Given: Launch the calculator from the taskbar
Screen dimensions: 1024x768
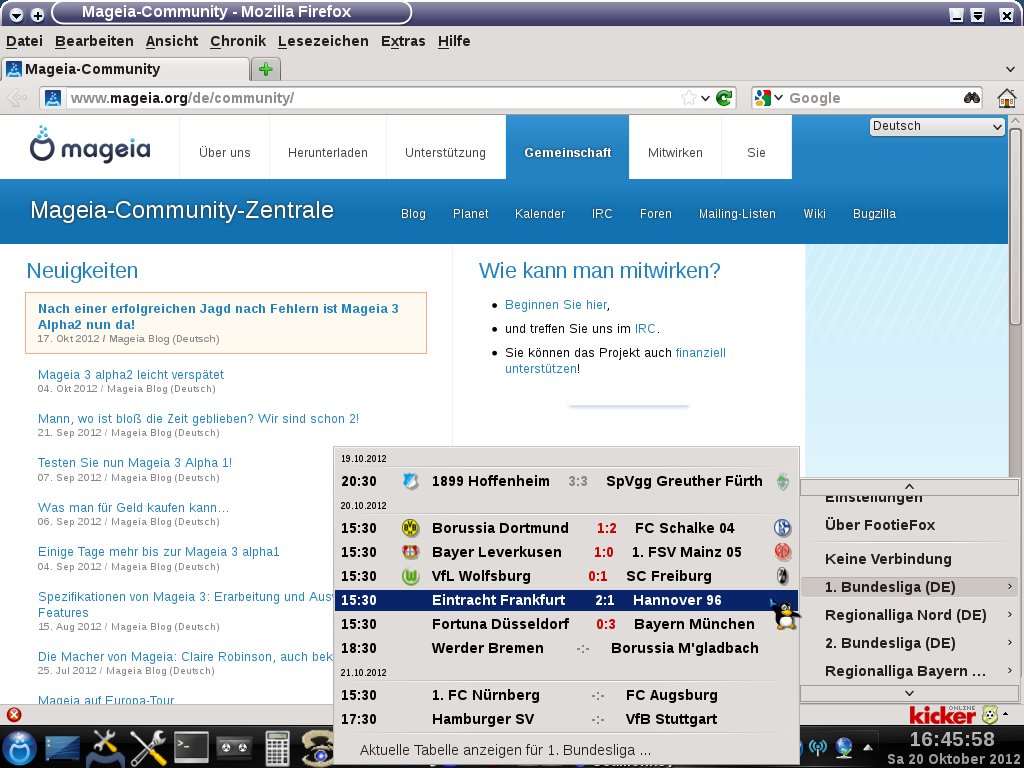Looking at the screenshot, I should 278,748.
